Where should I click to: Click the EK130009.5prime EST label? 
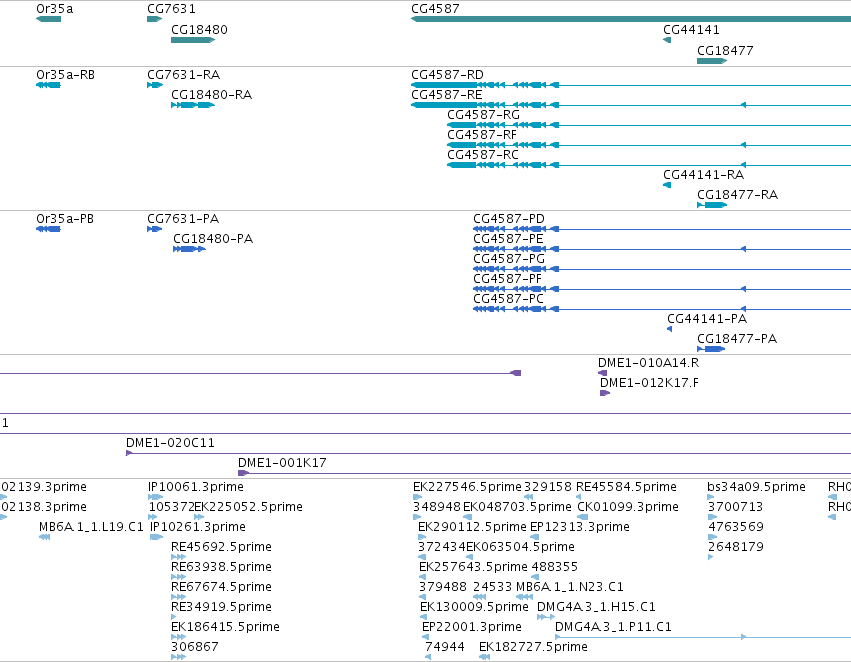point(474,607)
